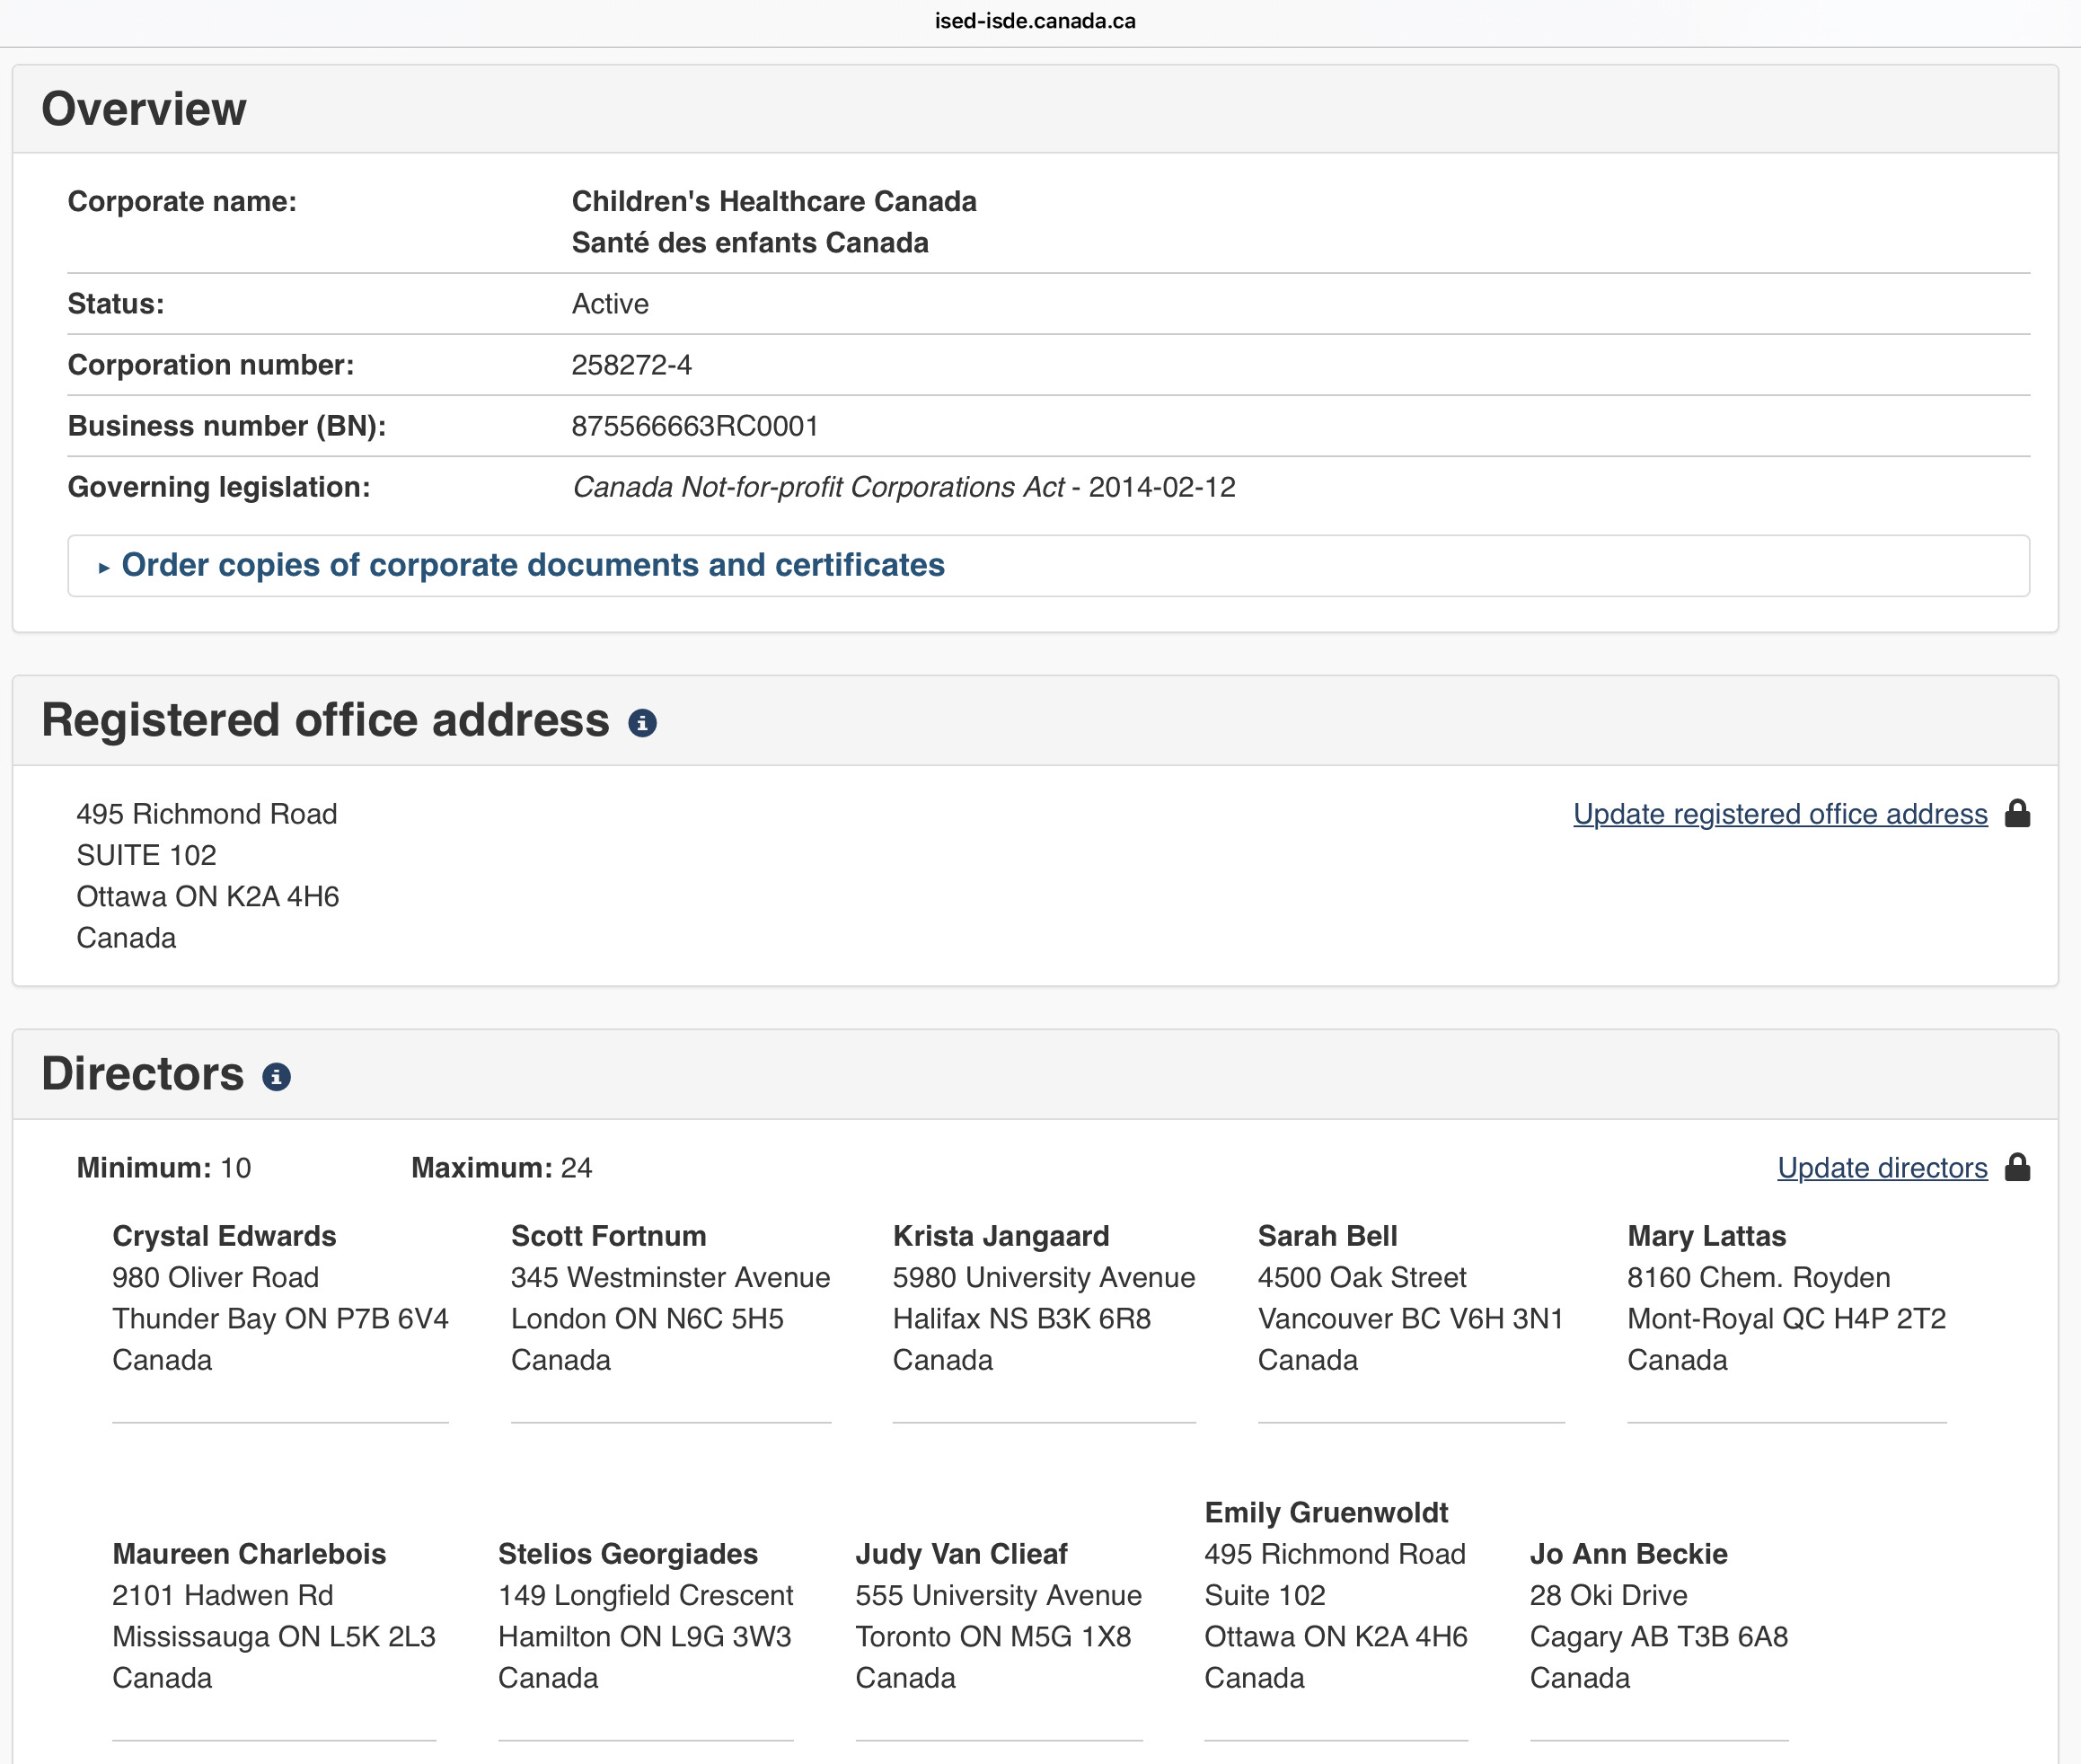Click the ised-isde.canada.ca address bar
The image size is (2081, 1764).
1035,21
